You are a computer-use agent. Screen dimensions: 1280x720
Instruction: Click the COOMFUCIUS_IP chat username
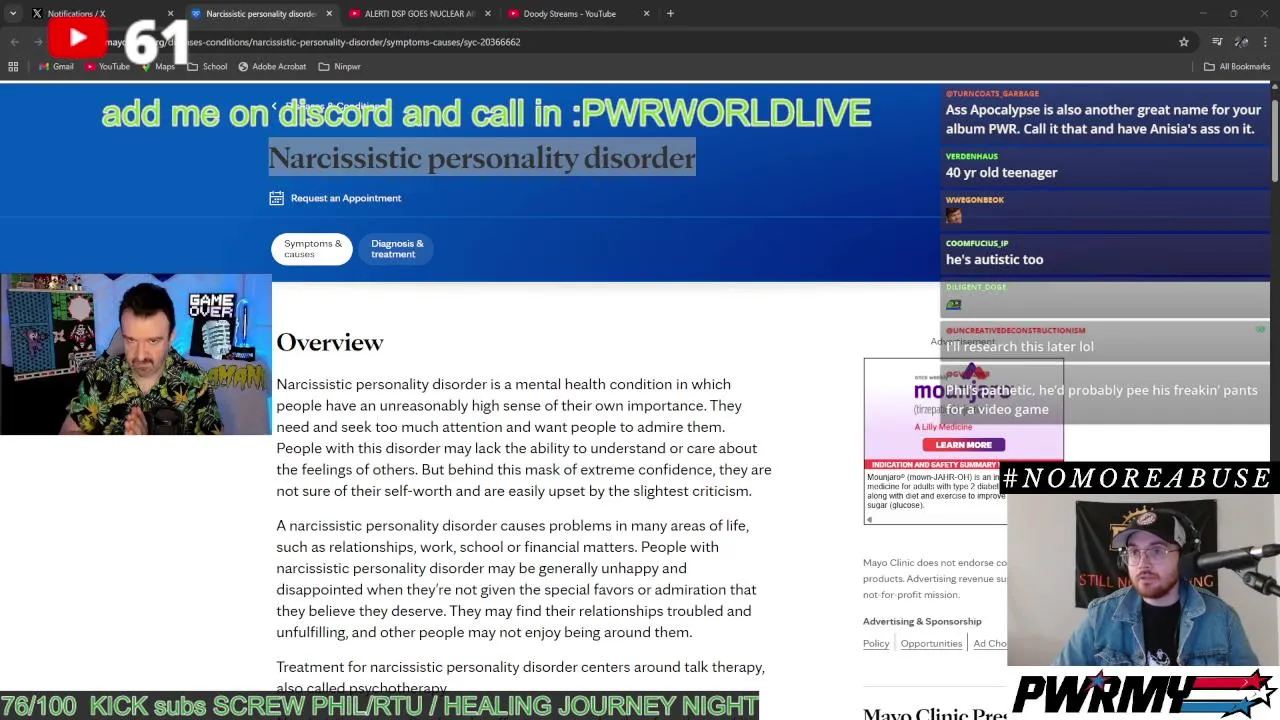point(977,243)
